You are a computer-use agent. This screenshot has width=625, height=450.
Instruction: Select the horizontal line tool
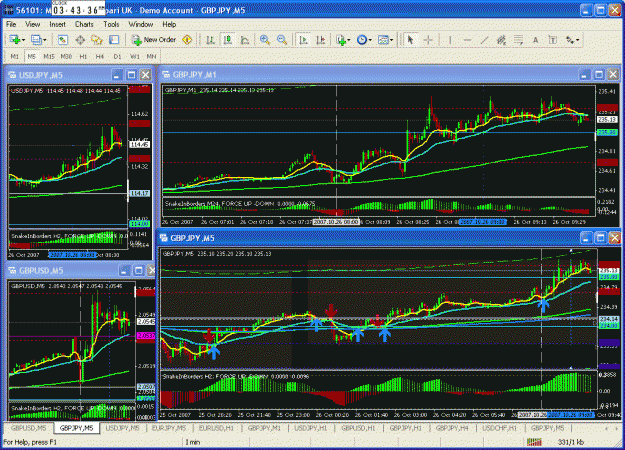pyautogui.click(x=467, y=39)
